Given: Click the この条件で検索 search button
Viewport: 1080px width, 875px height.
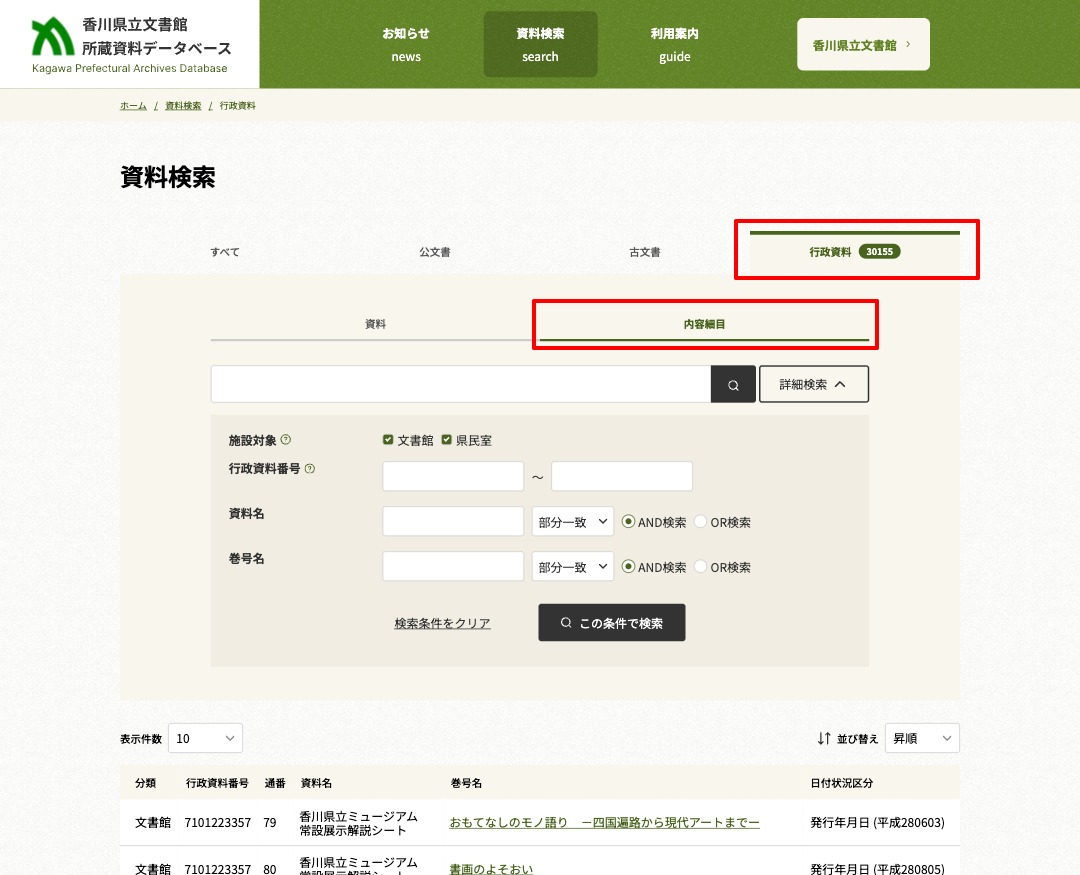Looking at the screenshot, I should coord(611,622).
